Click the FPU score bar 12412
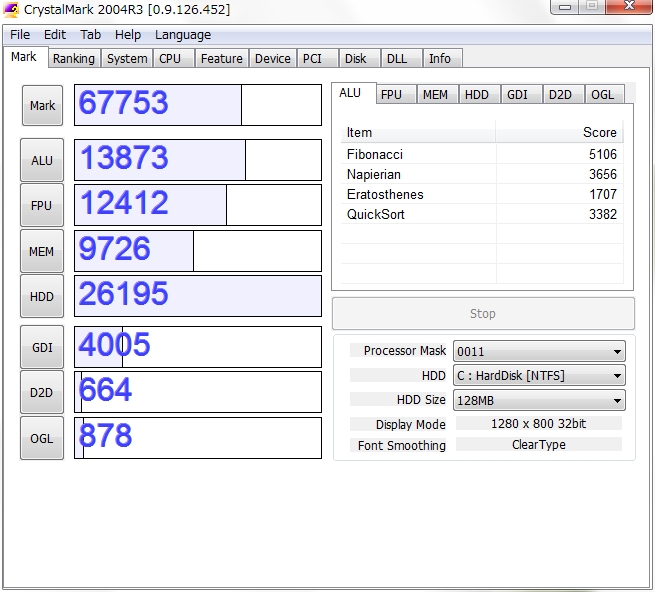 (x=198, y=205)
